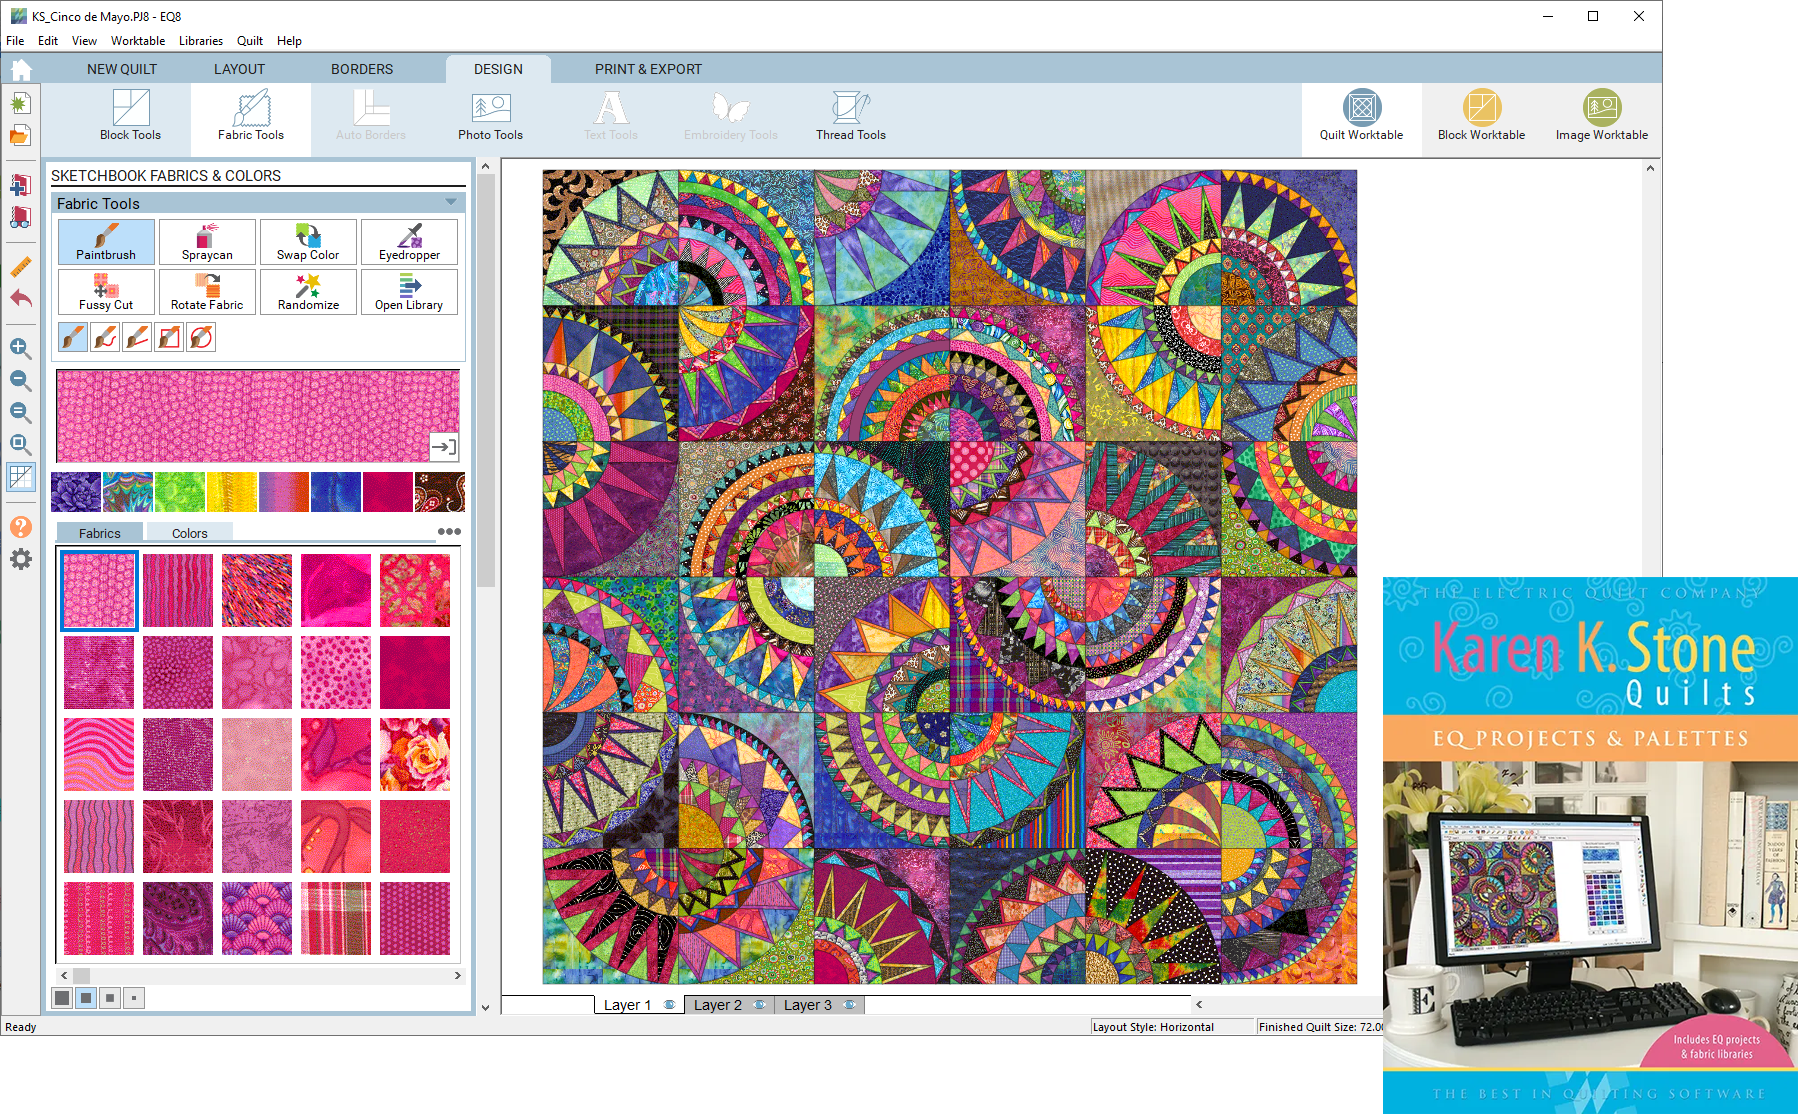Image resolution: width=1800 pixels, height=1116 pixels.
Task: Pick the rose floral fabric swatch
Action: (x=415, y=755)
